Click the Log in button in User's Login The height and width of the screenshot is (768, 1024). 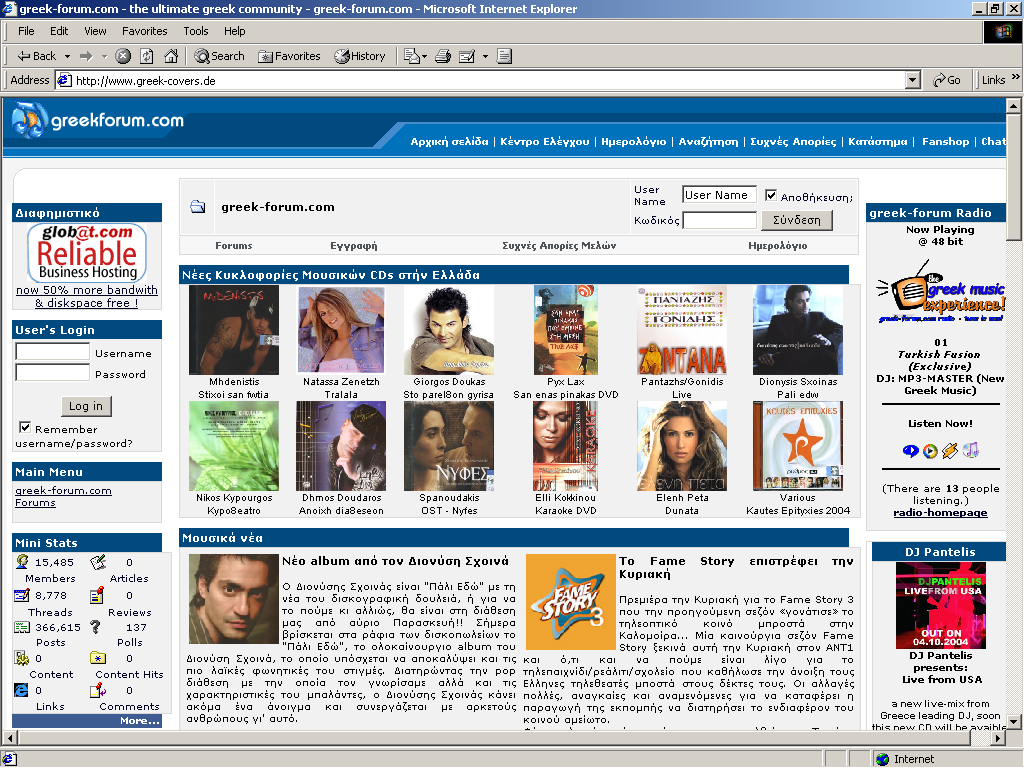coord(86,406)
